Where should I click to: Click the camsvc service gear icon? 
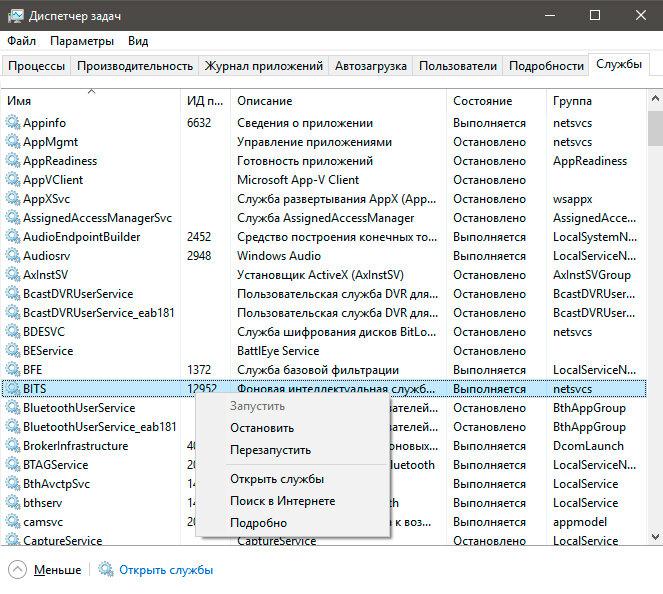pos(13,522)
